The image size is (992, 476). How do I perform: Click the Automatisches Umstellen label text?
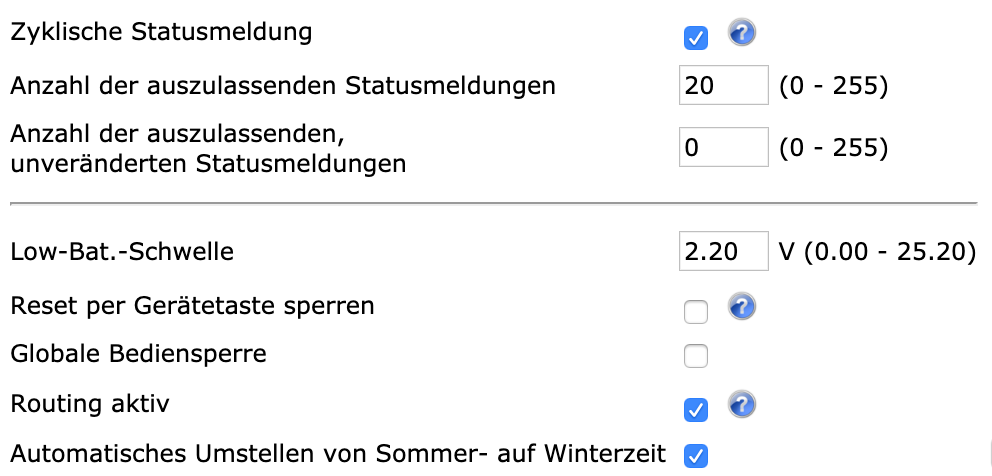click(338, 454)
